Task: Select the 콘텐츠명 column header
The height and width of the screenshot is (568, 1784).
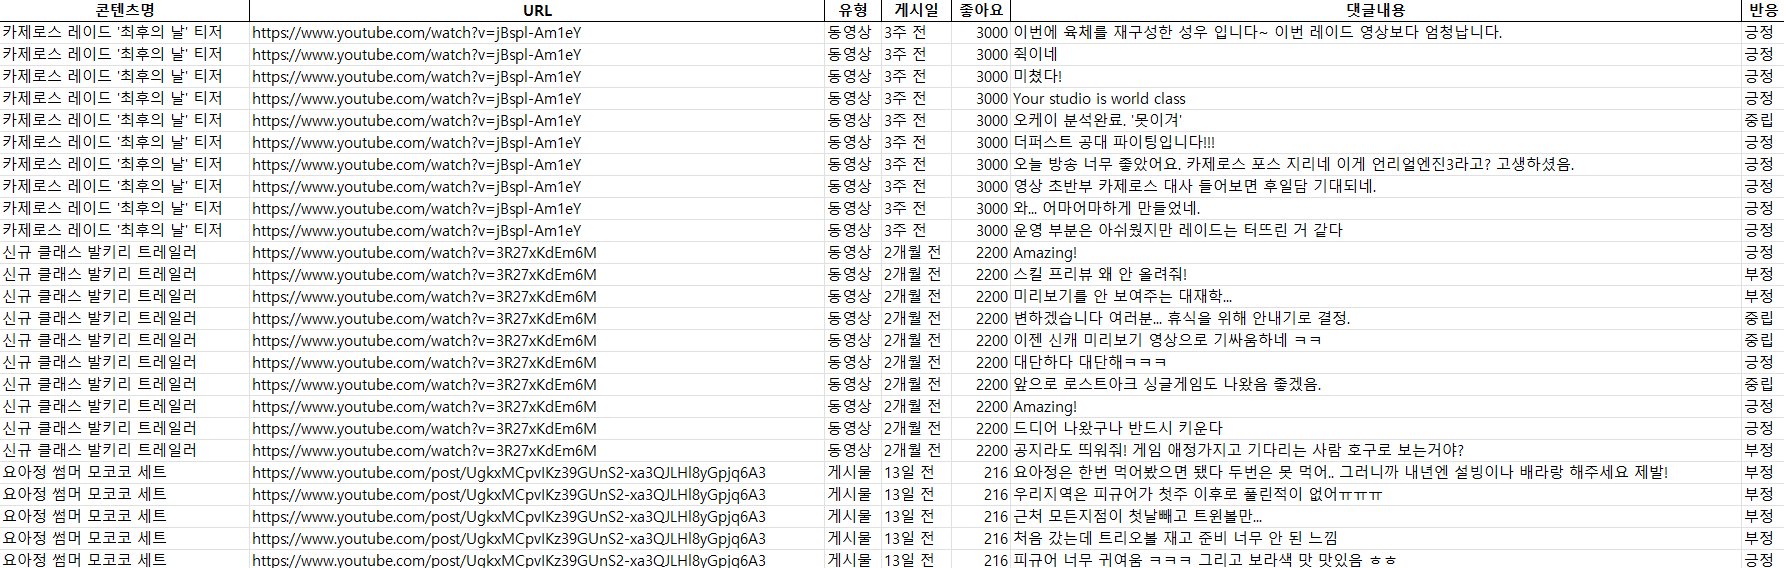Action: (x=124, y=10)
